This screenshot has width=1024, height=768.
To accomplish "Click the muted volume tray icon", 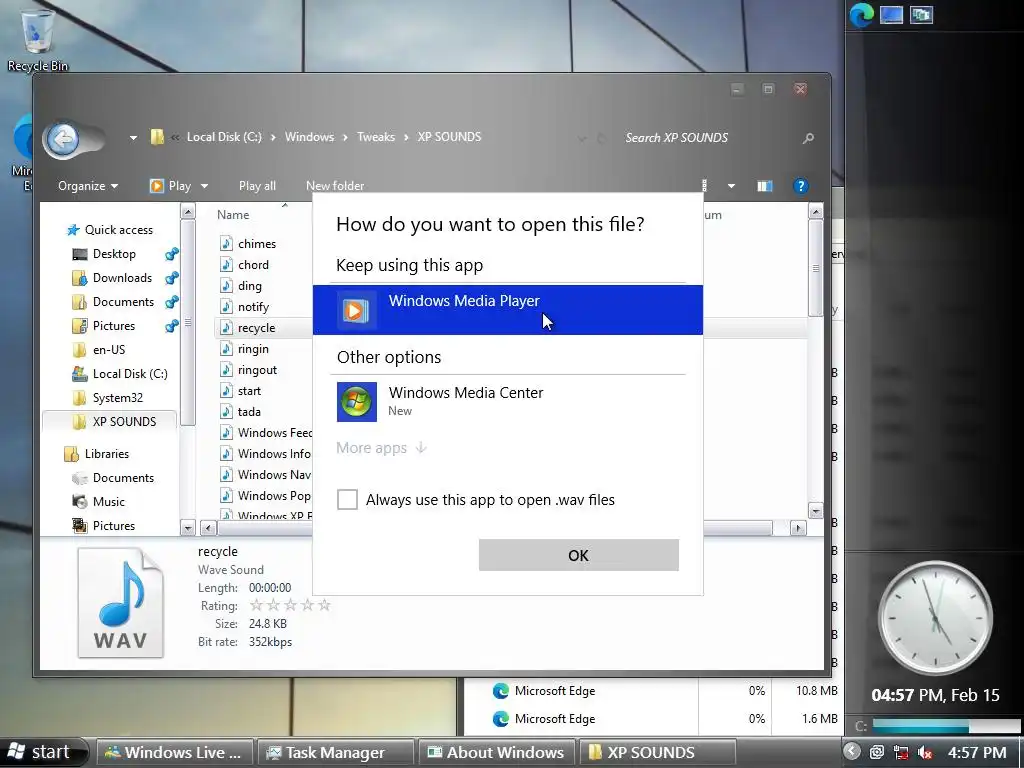I will [x=925, y=753].
